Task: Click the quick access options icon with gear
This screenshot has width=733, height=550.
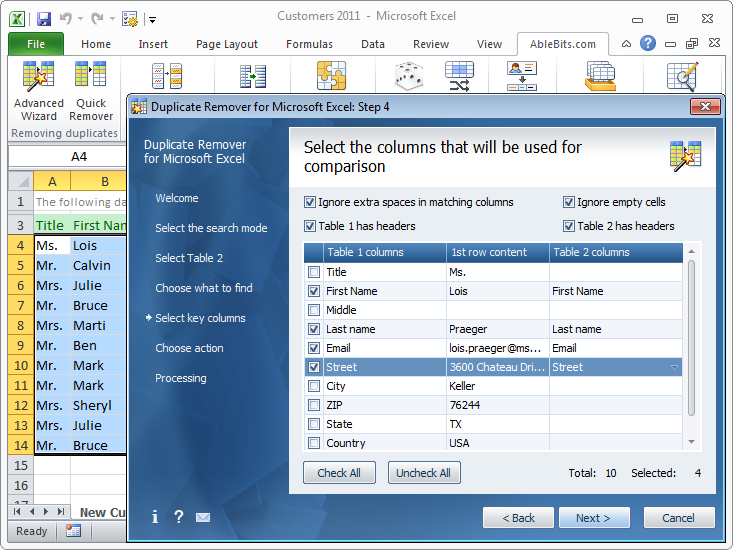Action: coord(130,19)
